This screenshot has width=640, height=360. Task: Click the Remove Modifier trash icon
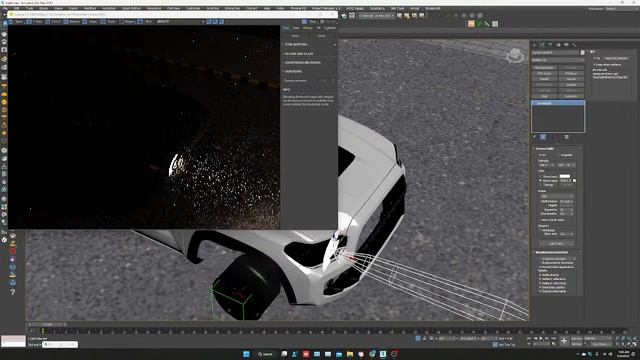pyautogui.click(x=567, y=137)
